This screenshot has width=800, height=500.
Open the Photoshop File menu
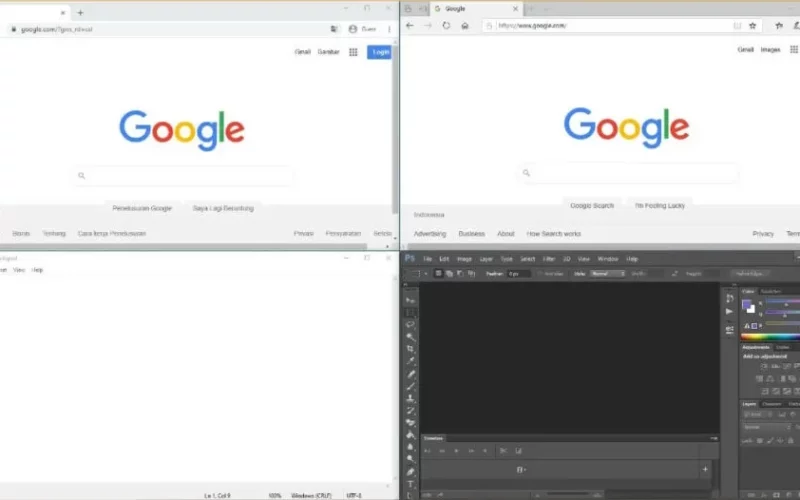click(428, 259)
